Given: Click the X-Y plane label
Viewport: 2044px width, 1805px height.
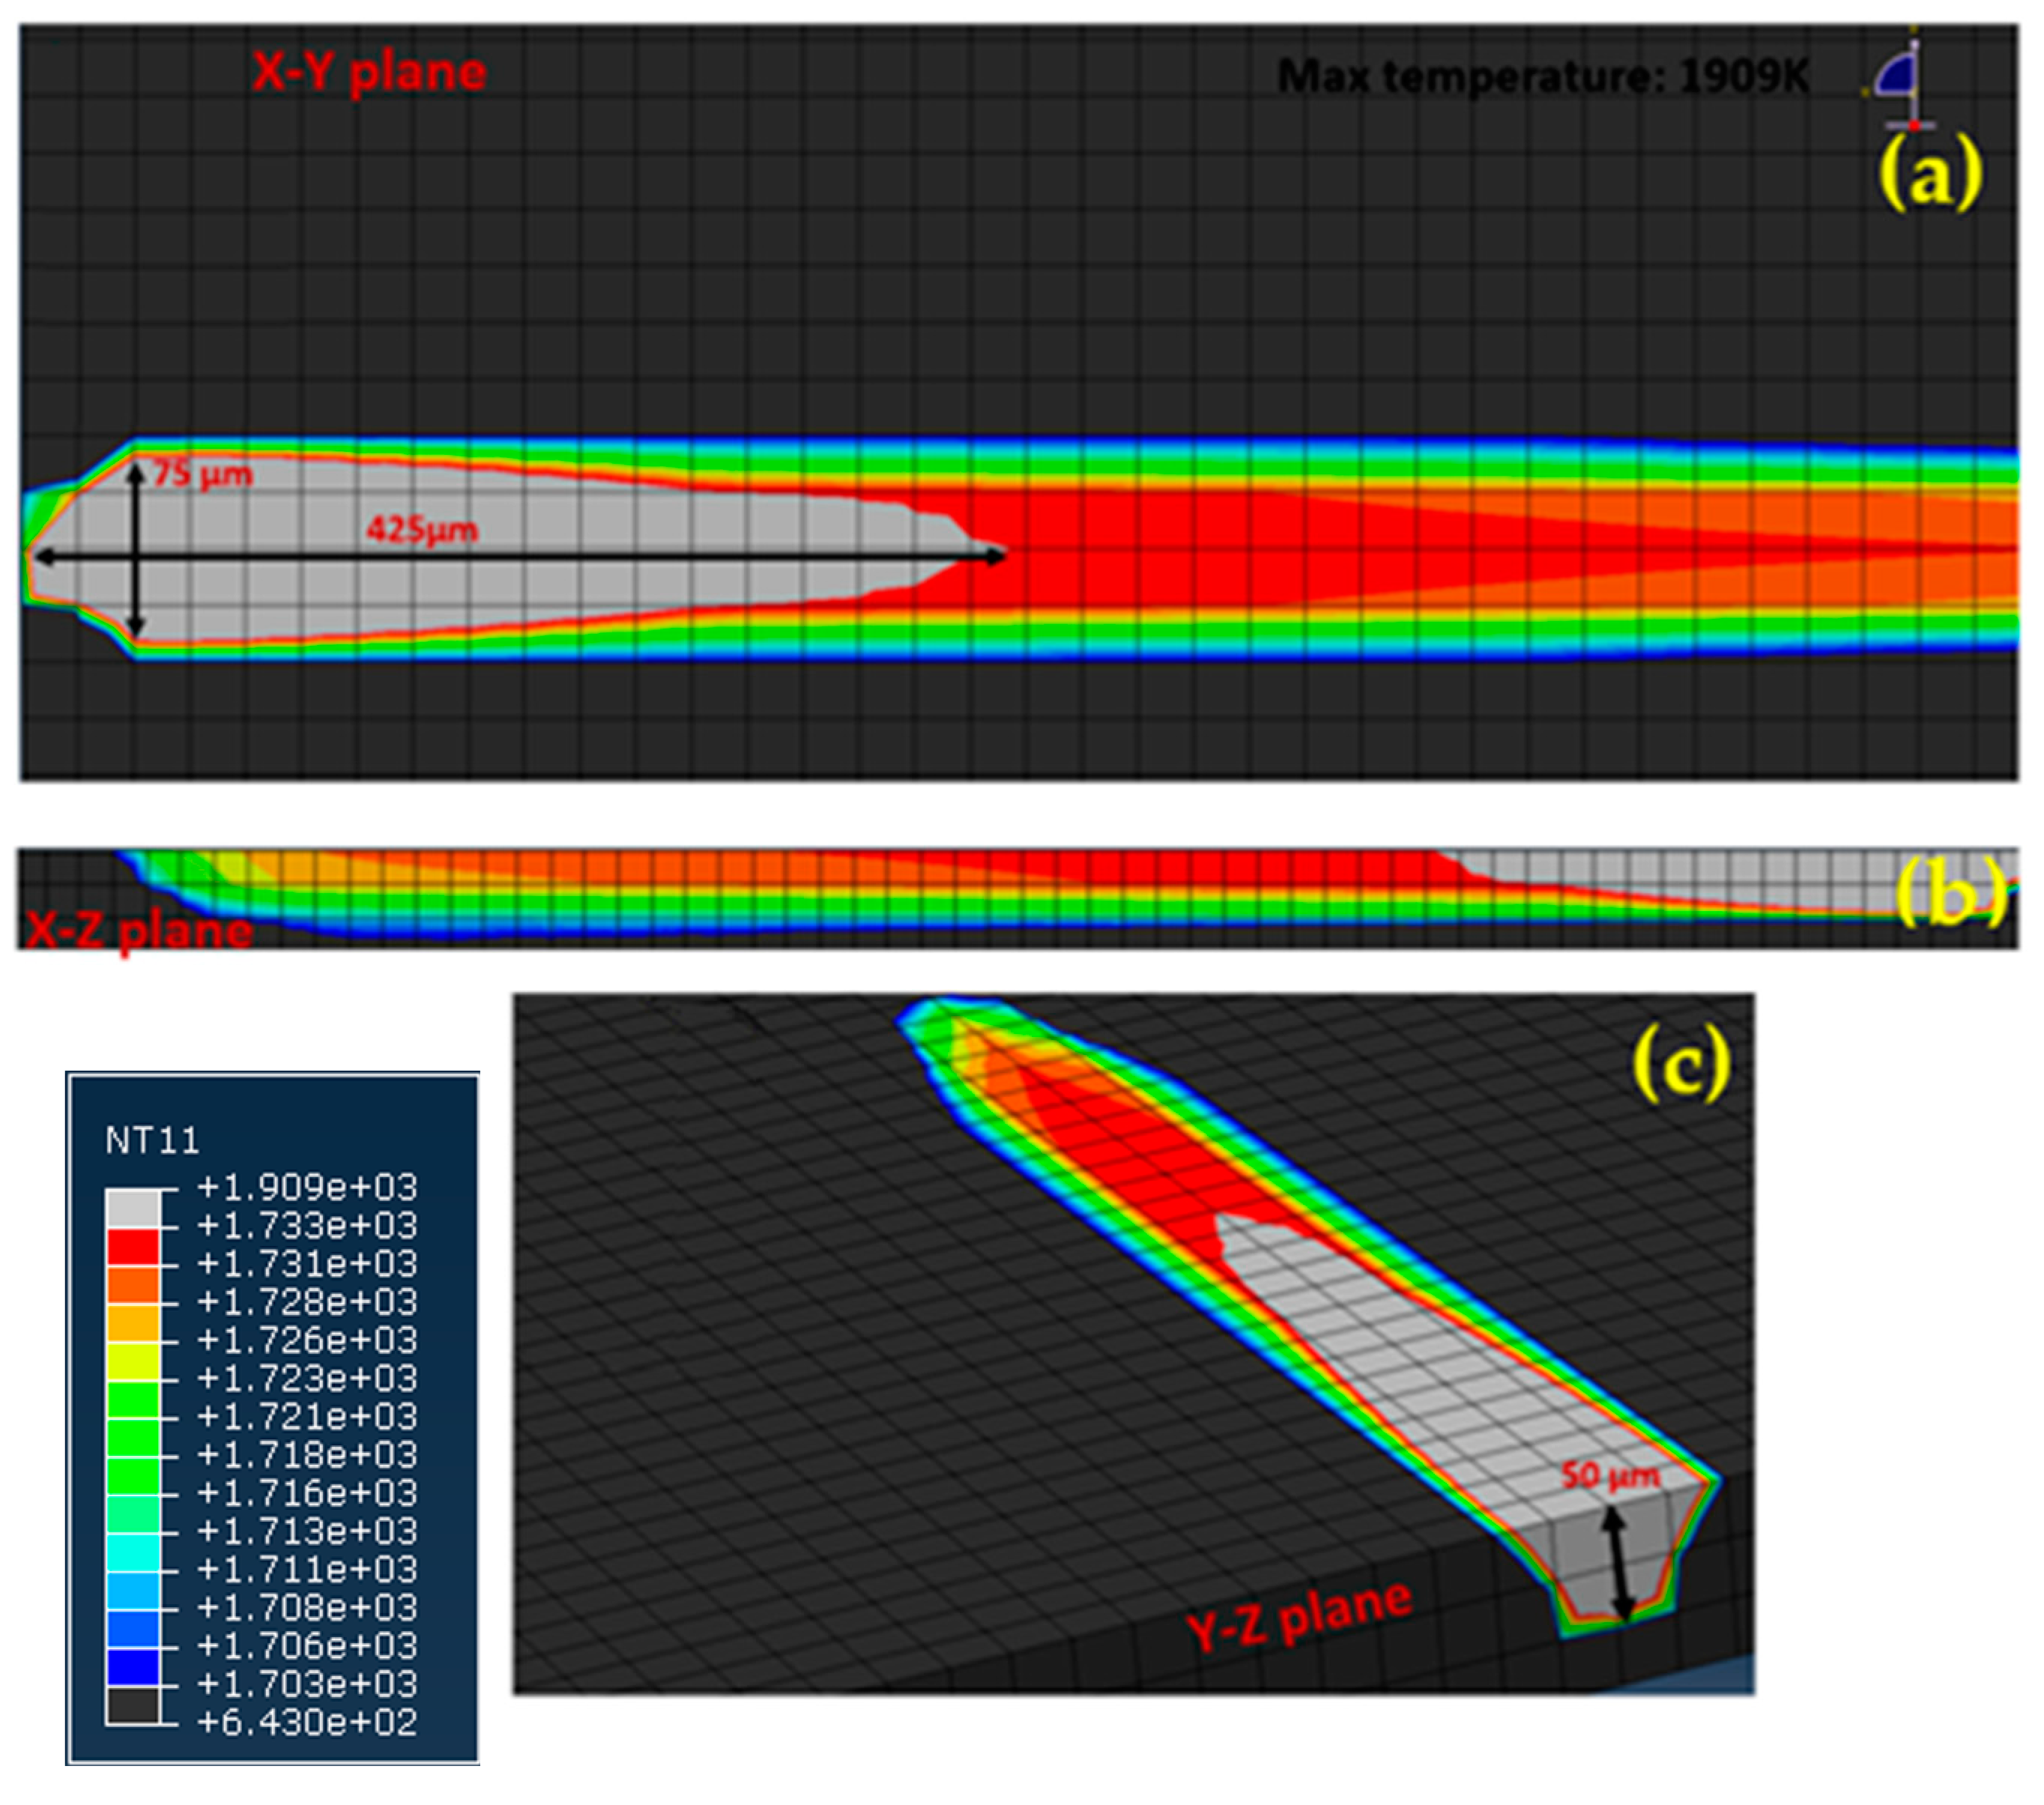Looking at the screenshot, I should [369, 72].
